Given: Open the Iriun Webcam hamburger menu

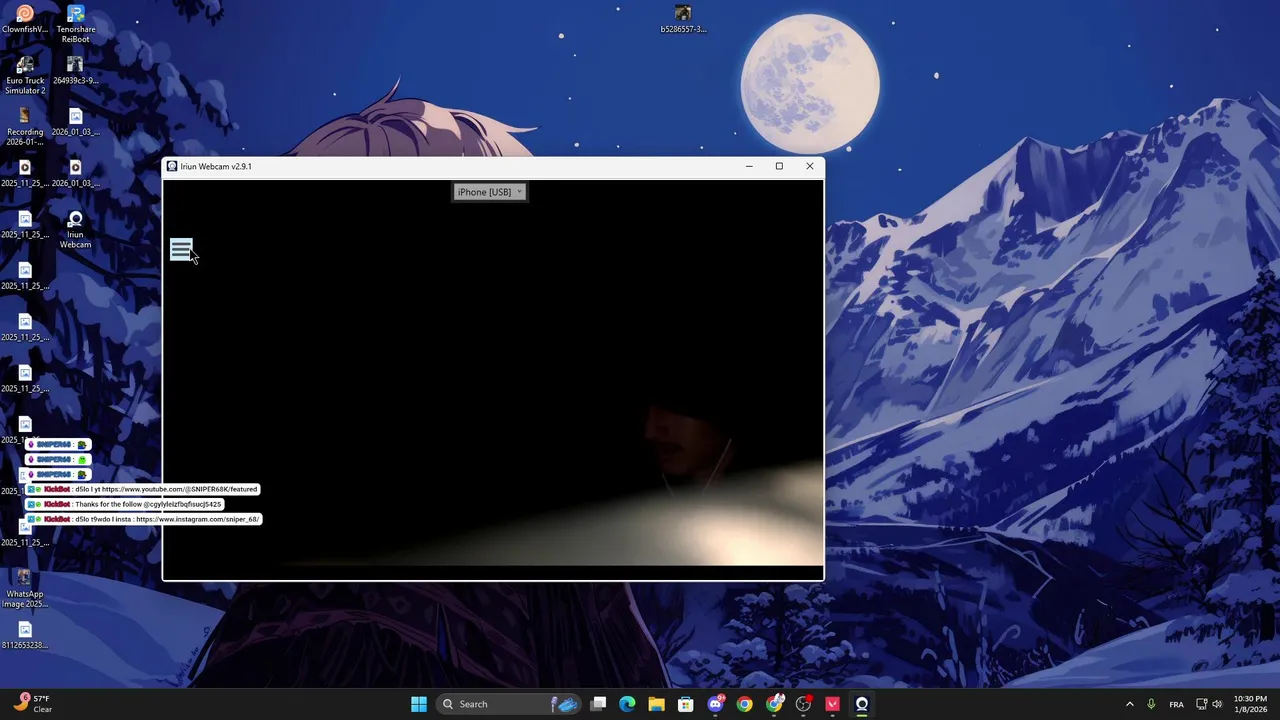Looking at the screenshot, I should (x=181, y=250).
